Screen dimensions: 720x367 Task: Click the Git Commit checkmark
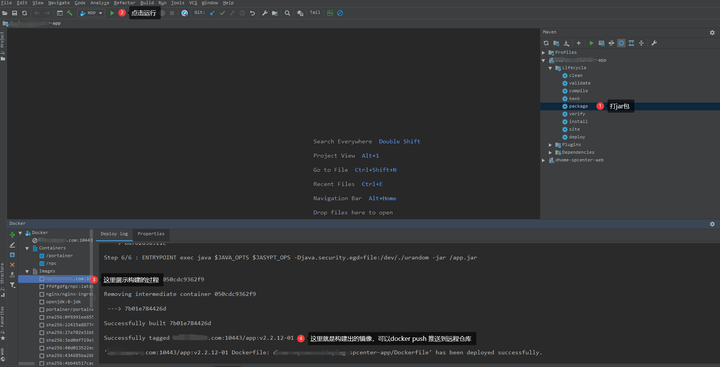(x=222, y=13)
